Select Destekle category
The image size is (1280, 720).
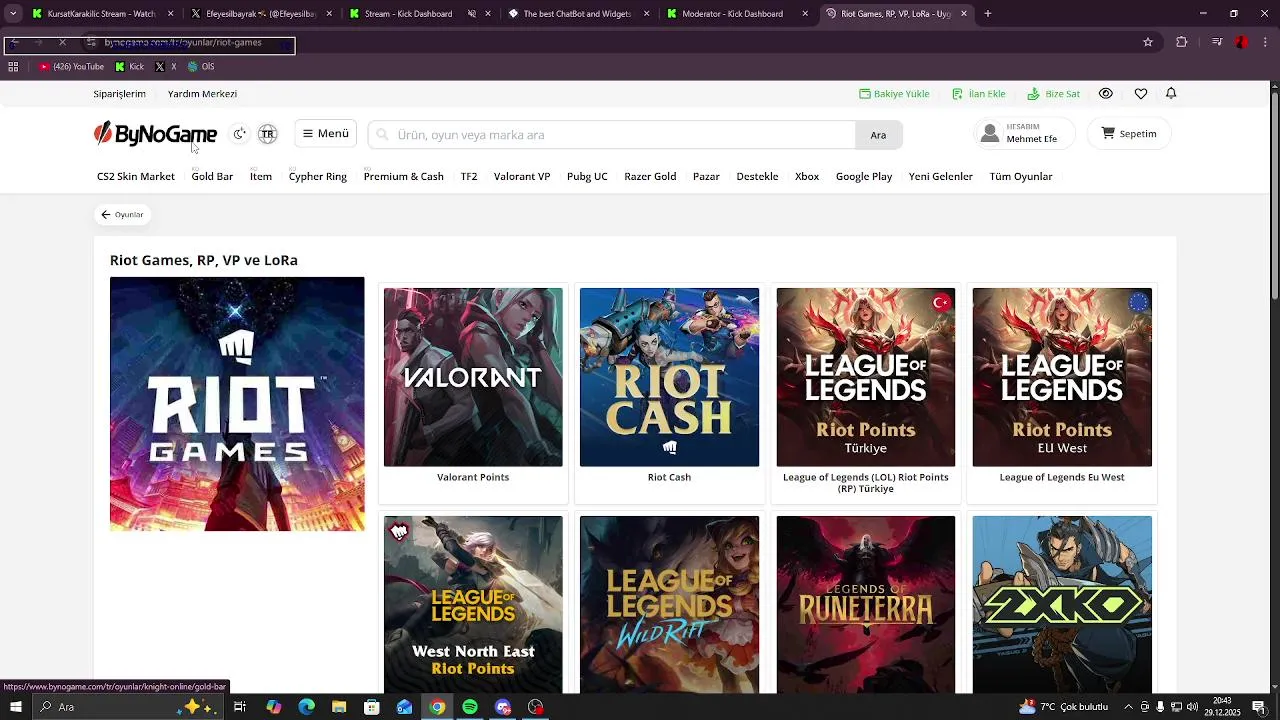(757, 177)
